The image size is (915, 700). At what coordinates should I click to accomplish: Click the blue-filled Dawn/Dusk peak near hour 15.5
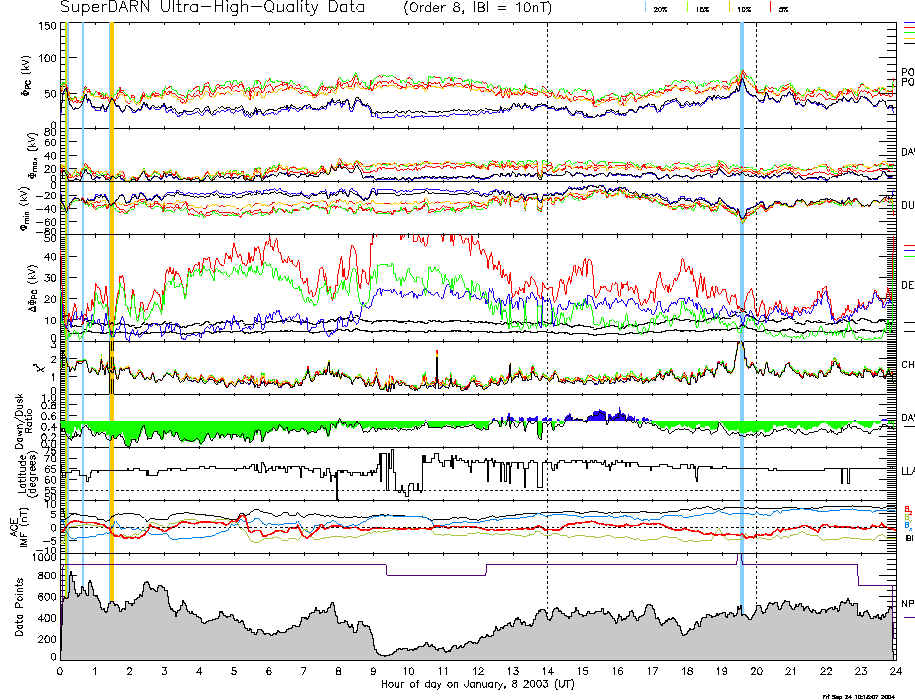(x=598, y=415)
